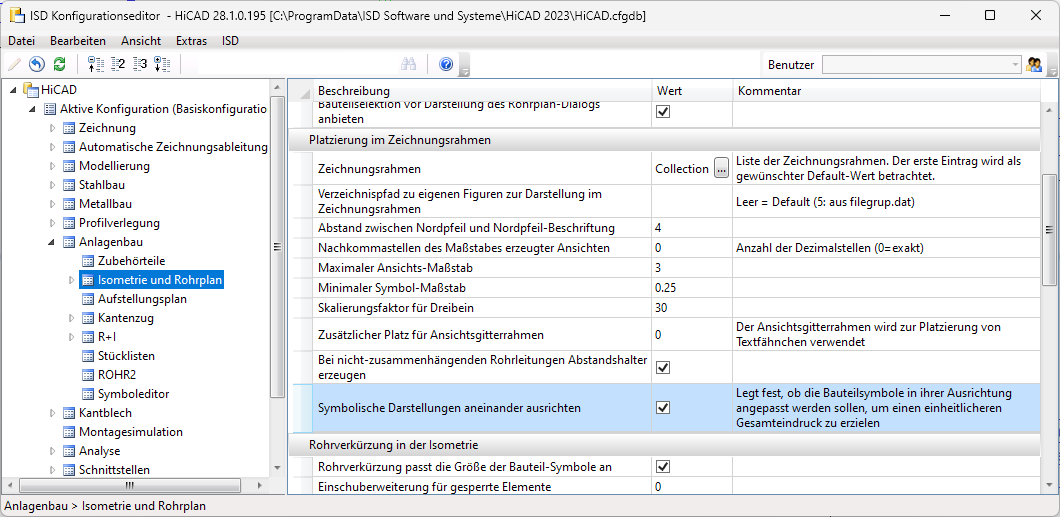Click the Zeichnungsrahmen Collection ellipsis button

point(722,169)
